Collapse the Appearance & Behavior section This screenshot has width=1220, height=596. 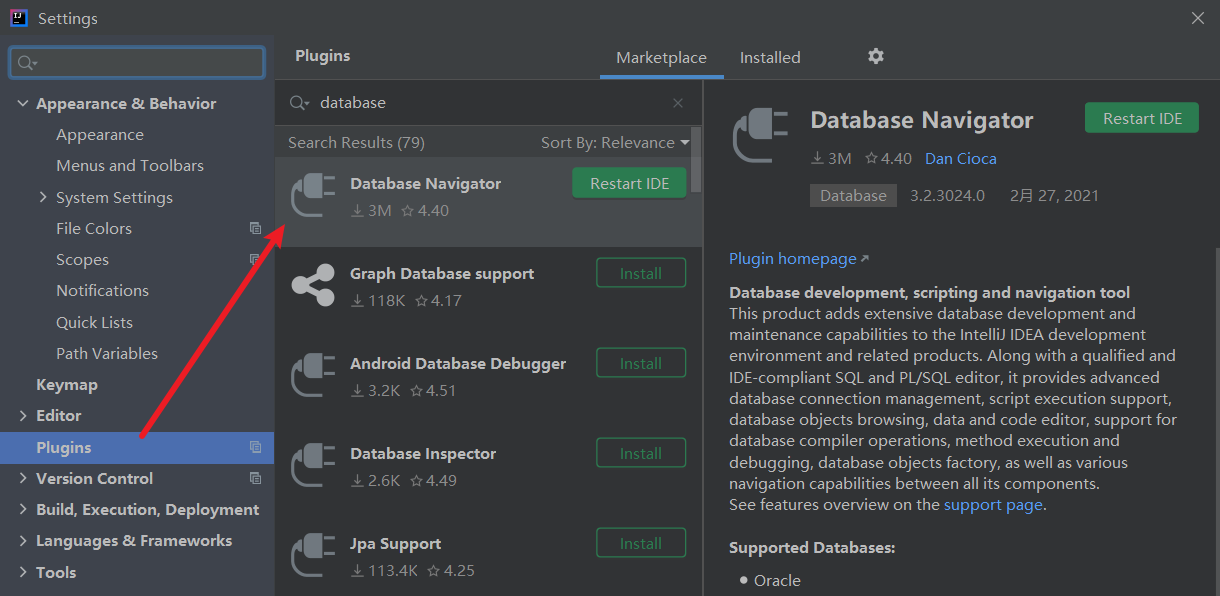pos(22,103)
